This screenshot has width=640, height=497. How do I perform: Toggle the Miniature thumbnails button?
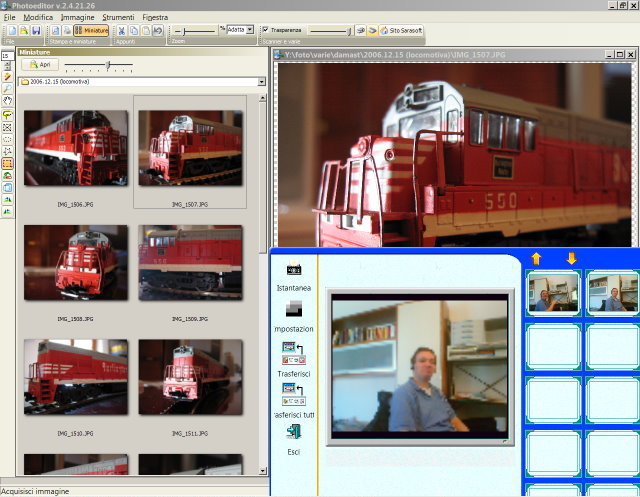pyautogui.click(x=91, y=31)
